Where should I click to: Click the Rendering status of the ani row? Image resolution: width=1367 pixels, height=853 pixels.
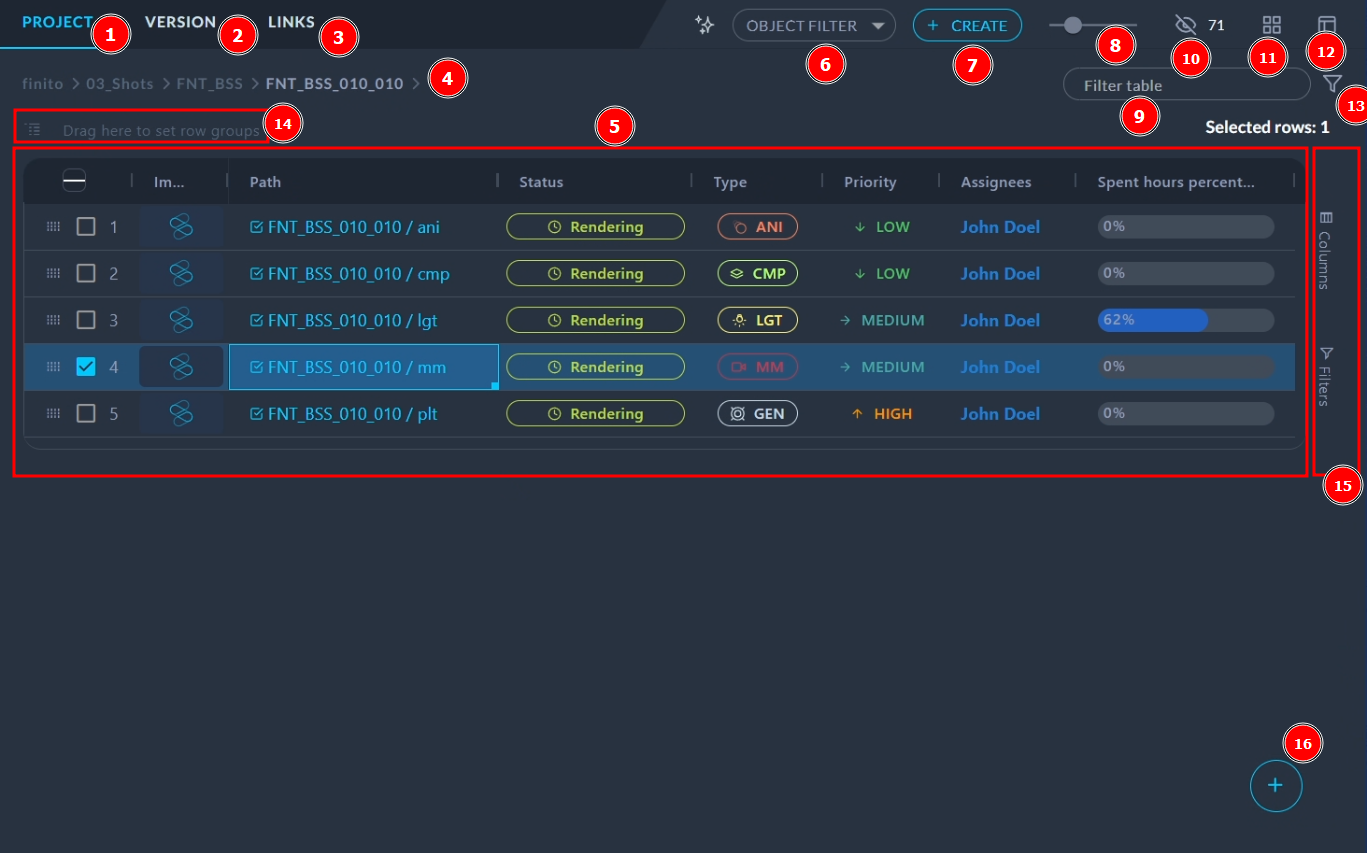click(x=595, y=227)
